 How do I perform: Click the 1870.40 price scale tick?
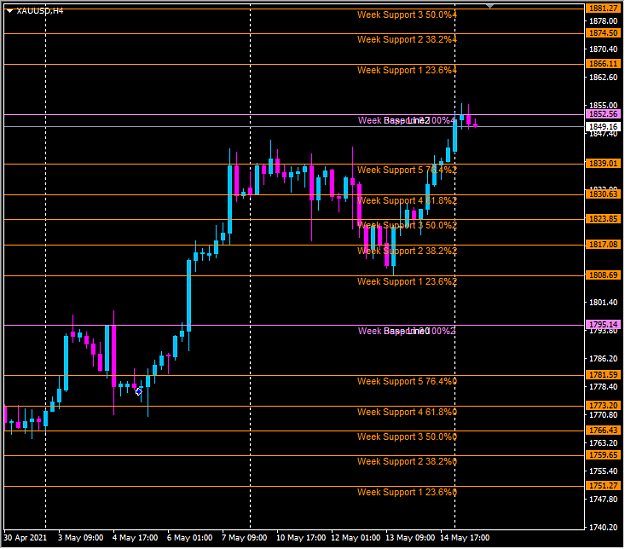click(x=603, y=49)
